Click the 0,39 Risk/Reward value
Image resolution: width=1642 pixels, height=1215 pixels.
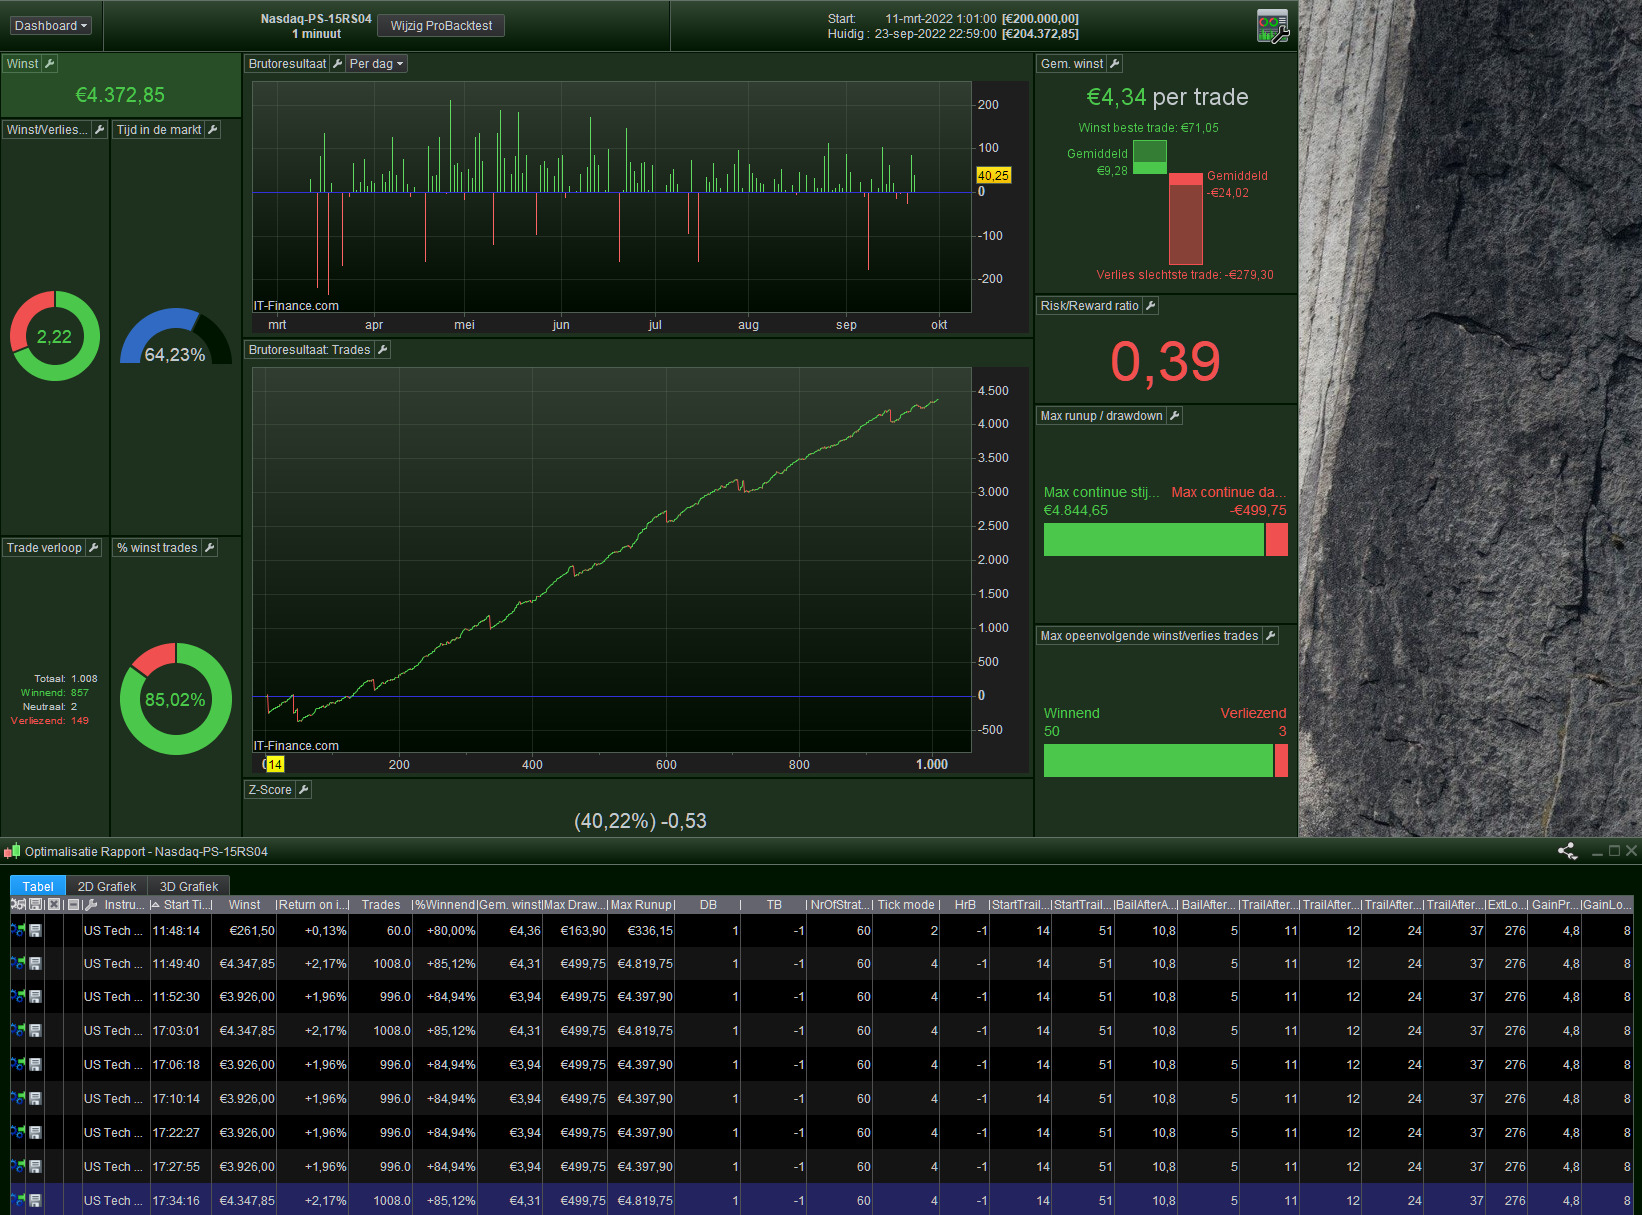point(1165,361)
